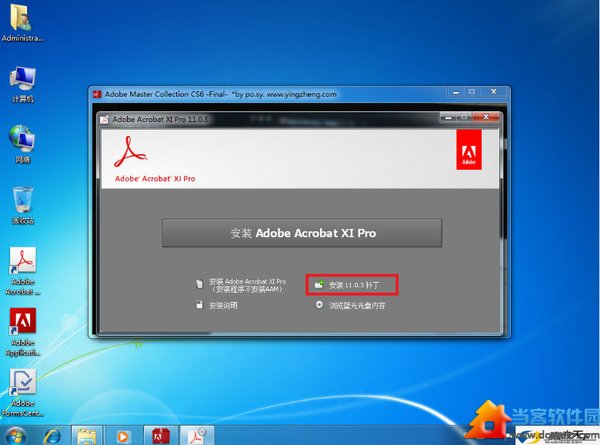This screenshot has width=600, height=445.
Task: Open Windows Explorer from taskbar
Action: (x=87, y=436)
